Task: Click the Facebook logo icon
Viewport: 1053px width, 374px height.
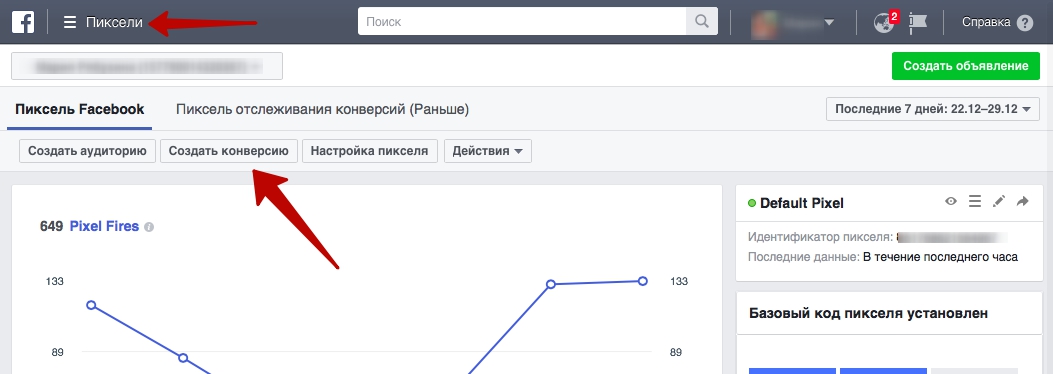Action: pyautogui.click(x=23, y=22)
